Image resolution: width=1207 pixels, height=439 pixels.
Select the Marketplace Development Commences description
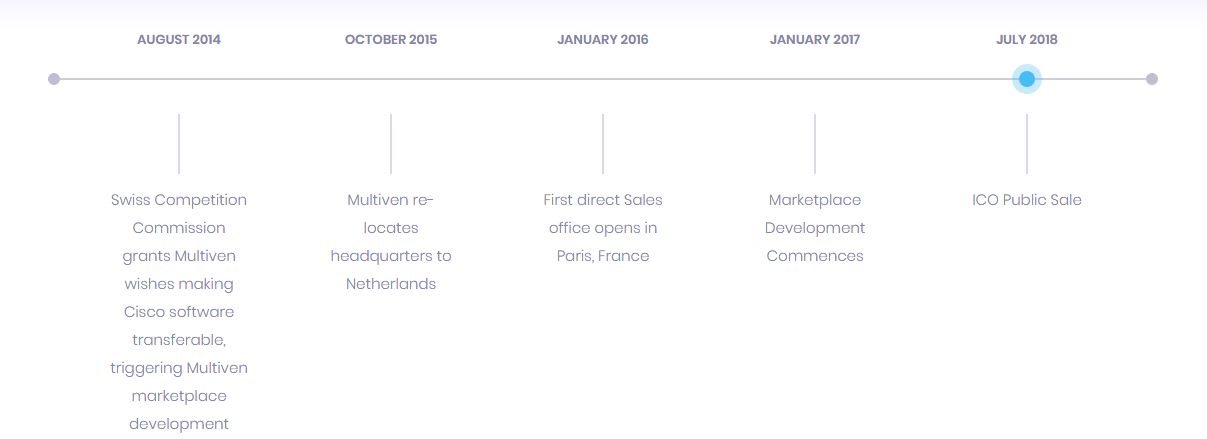tap(815, 228)
